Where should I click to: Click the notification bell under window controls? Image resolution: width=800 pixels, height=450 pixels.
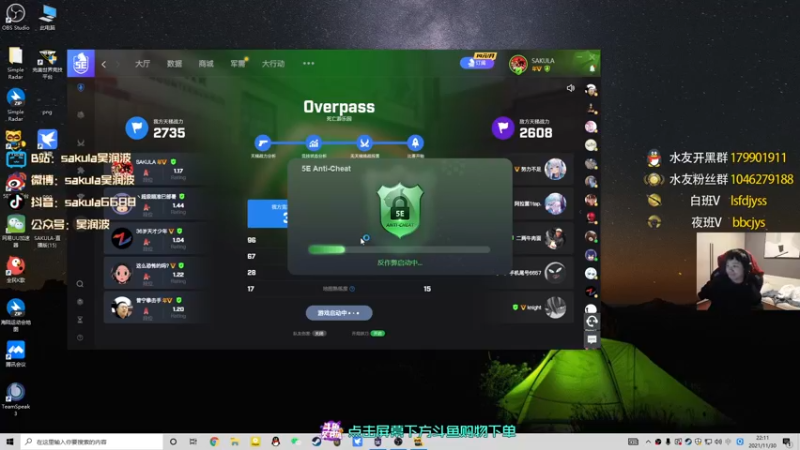592,68
